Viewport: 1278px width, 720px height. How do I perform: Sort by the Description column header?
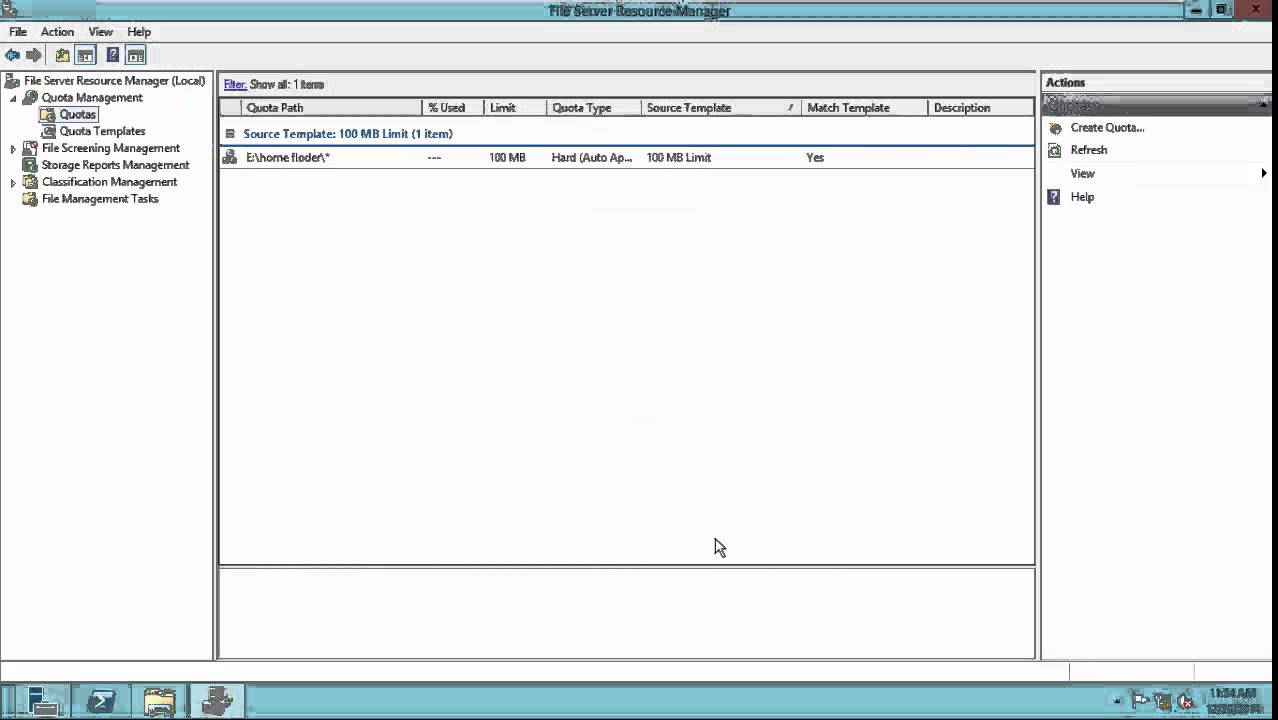click(x=980, y=108)
